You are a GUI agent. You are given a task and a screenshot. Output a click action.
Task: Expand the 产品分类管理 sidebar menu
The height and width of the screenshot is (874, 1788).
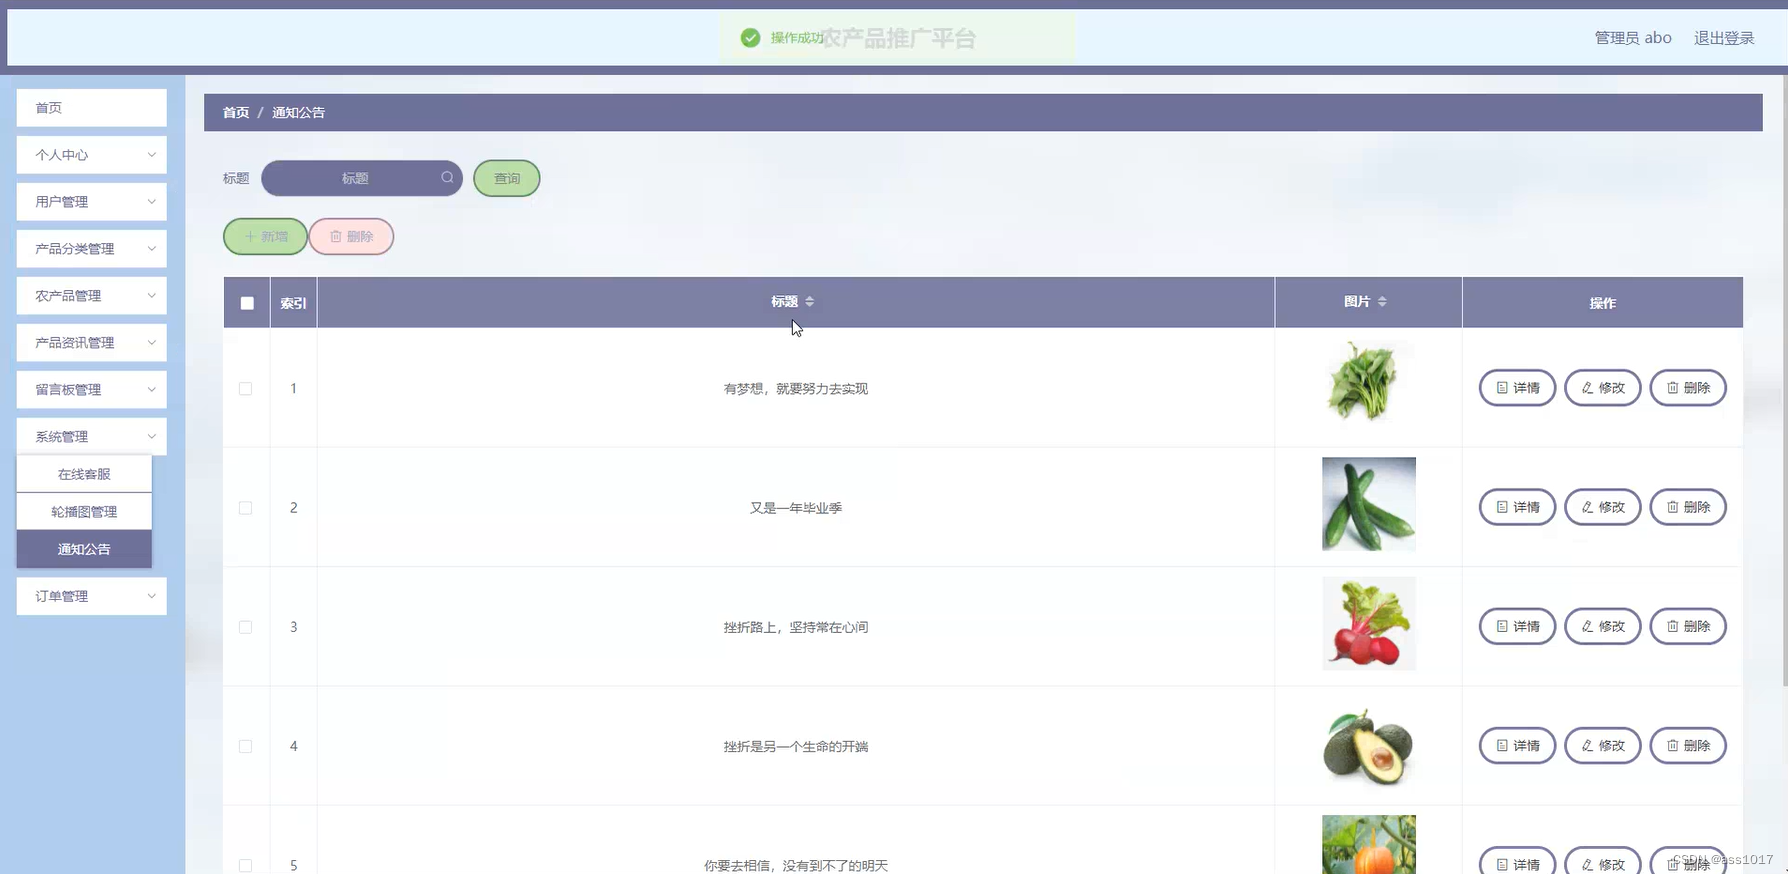click(x=91, y=249)
